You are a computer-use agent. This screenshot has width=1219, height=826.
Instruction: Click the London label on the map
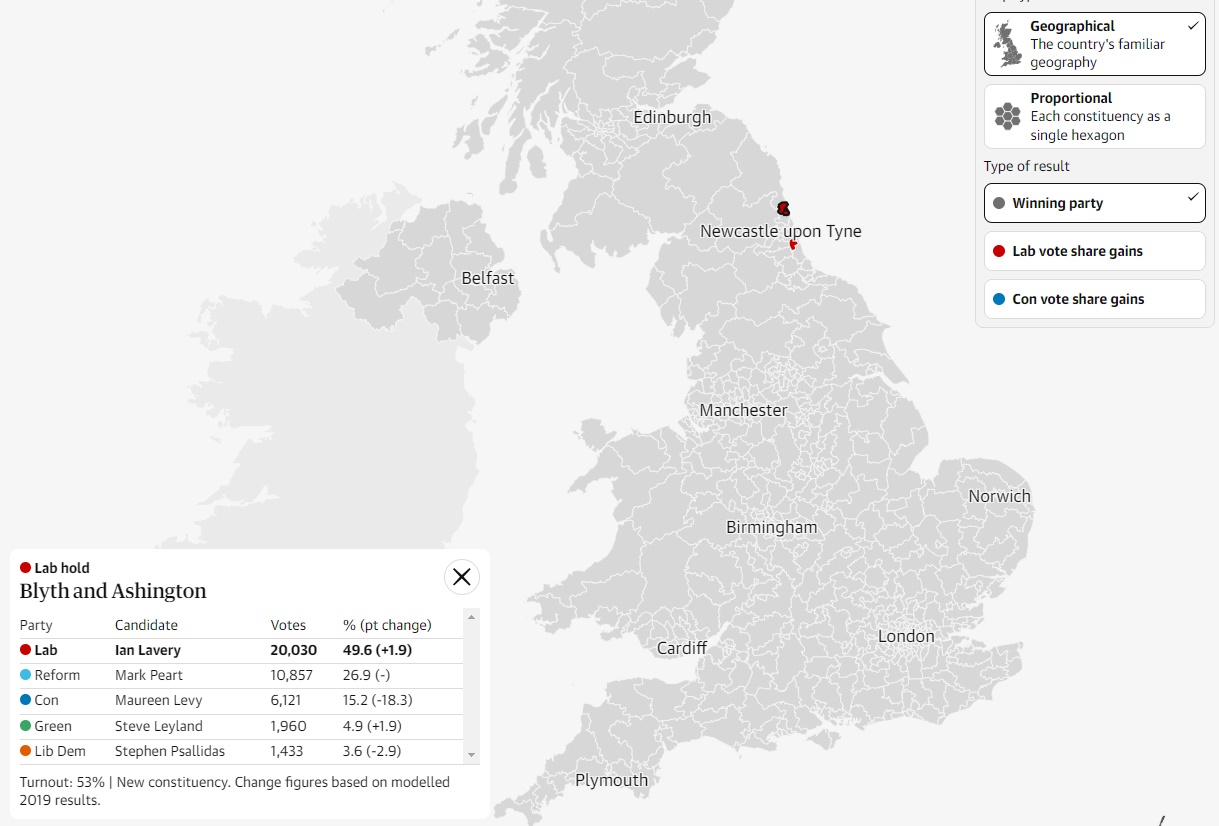point(906,636)
